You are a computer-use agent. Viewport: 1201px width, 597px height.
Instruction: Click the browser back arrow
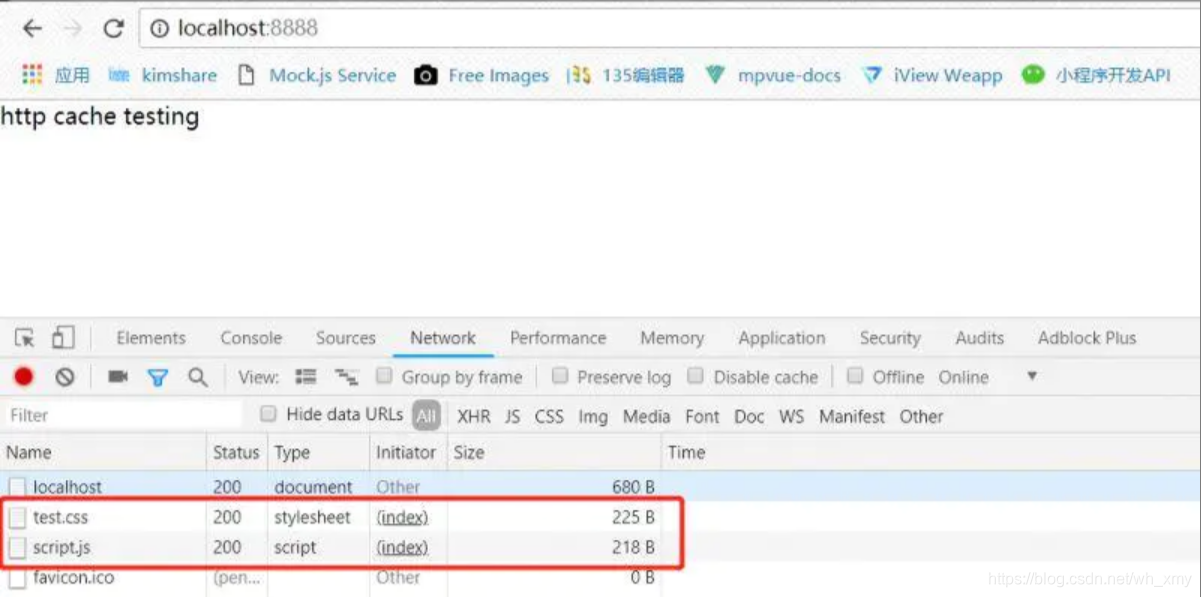pos(32,28)
